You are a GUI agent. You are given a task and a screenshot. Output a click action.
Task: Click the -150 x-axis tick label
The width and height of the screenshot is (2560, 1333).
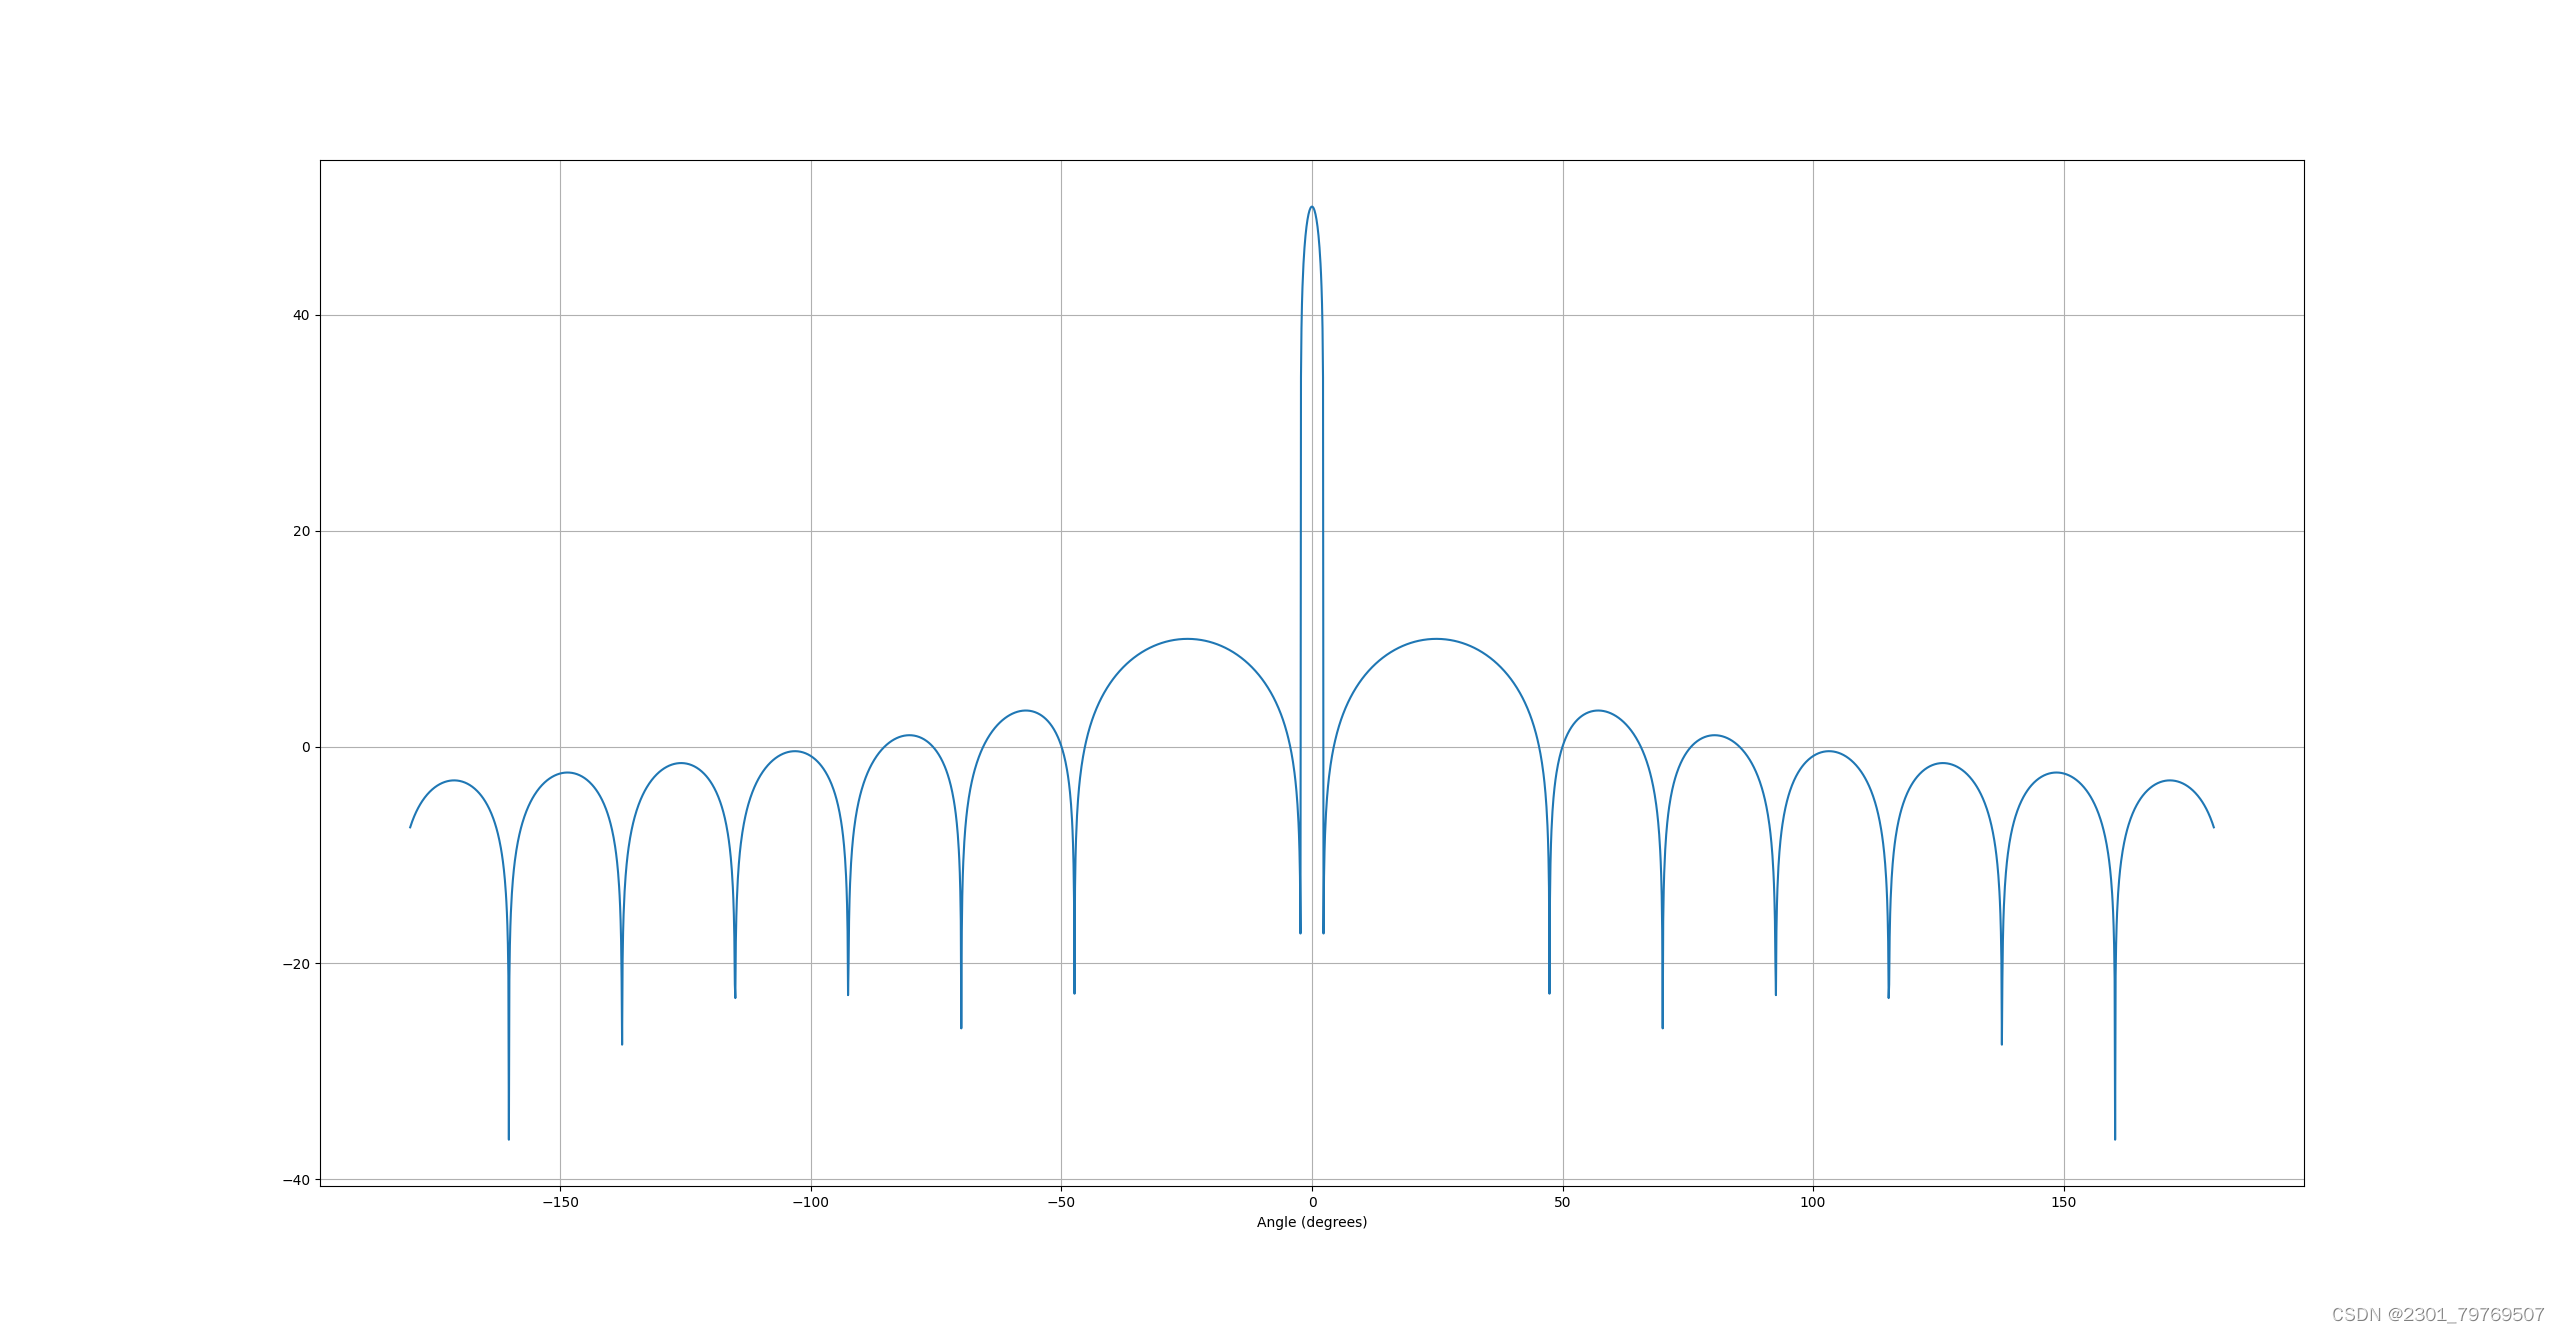560,1202
